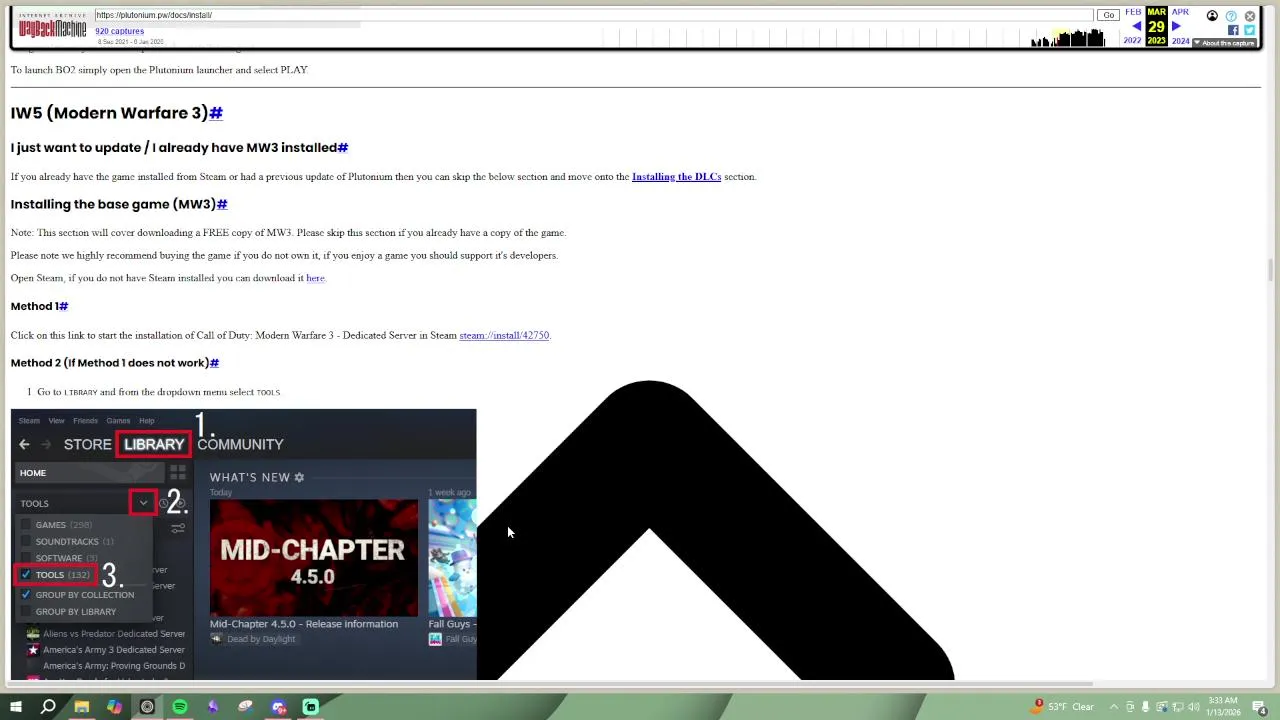
Task: Expand the About this capture dropdown
Action: [1225, 43]
